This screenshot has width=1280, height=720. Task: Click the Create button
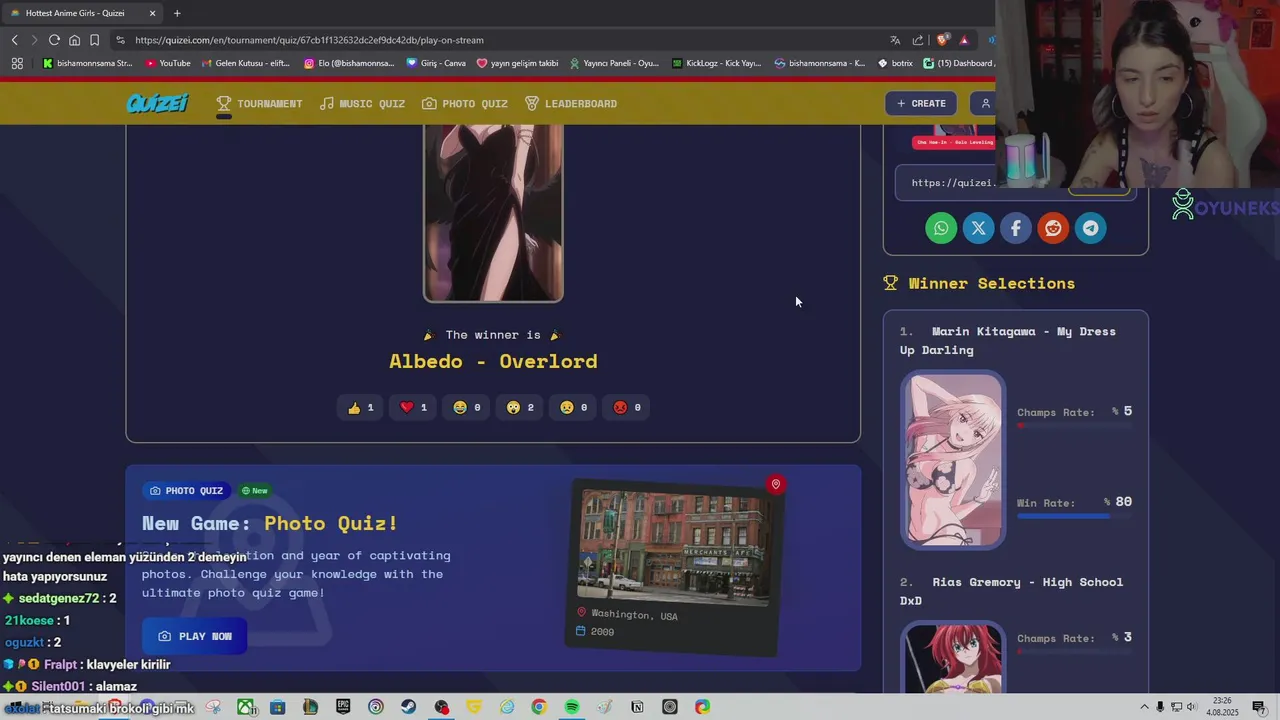tap(921, 103)
